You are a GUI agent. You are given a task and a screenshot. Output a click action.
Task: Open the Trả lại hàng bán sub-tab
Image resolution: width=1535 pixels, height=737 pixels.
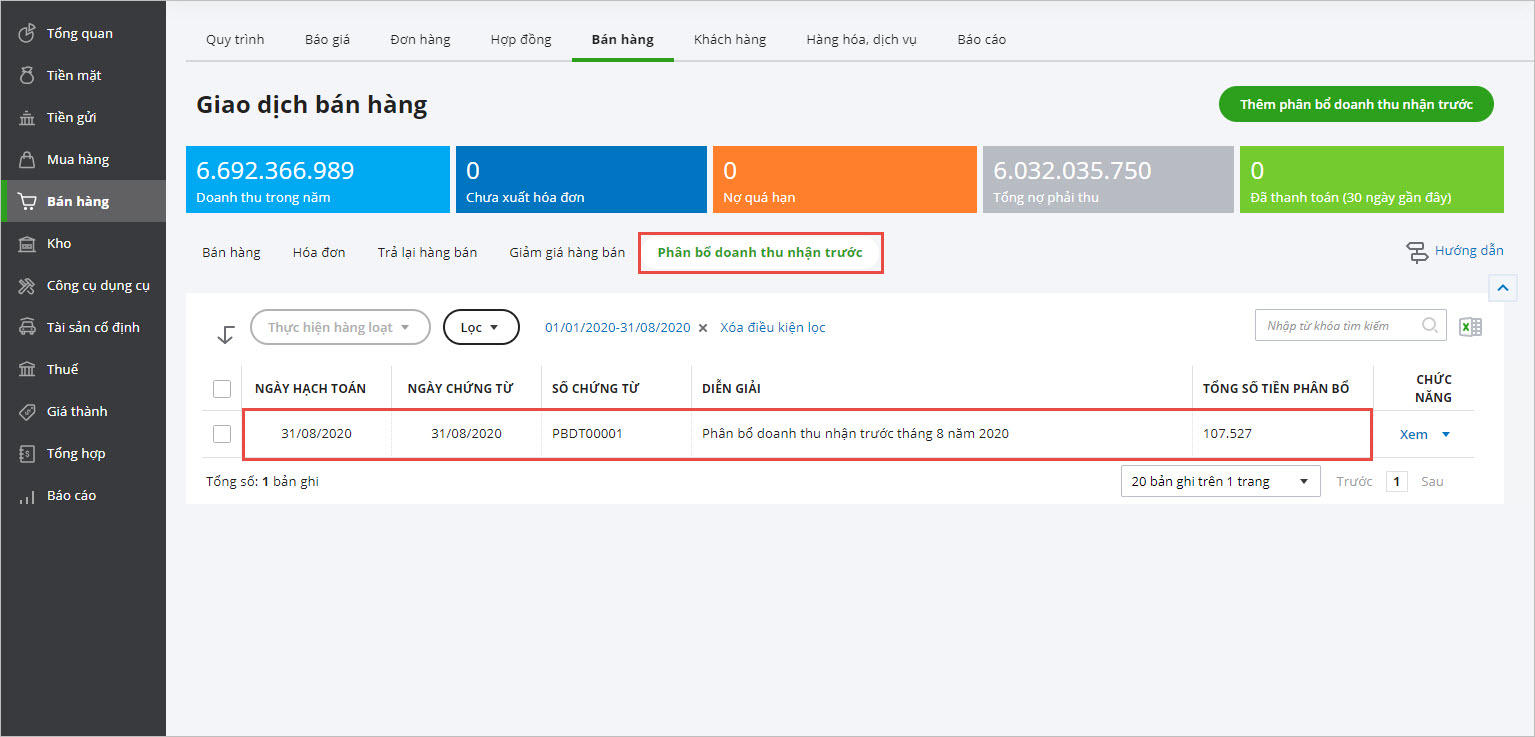point(427,252)
